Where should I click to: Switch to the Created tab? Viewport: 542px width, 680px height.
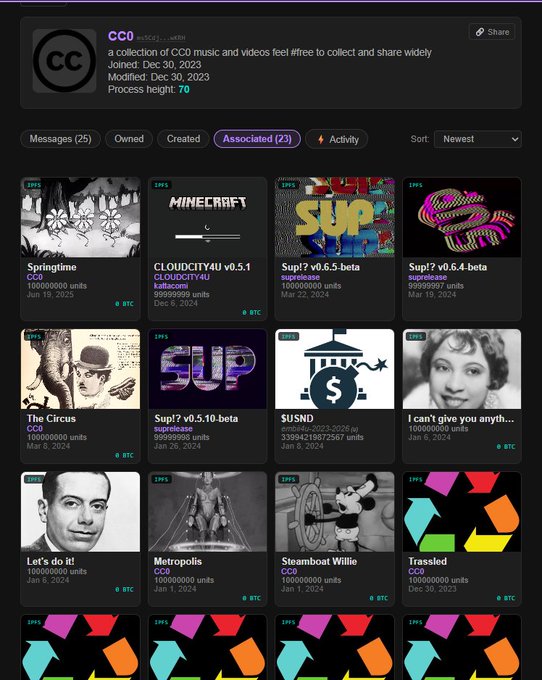183,139
